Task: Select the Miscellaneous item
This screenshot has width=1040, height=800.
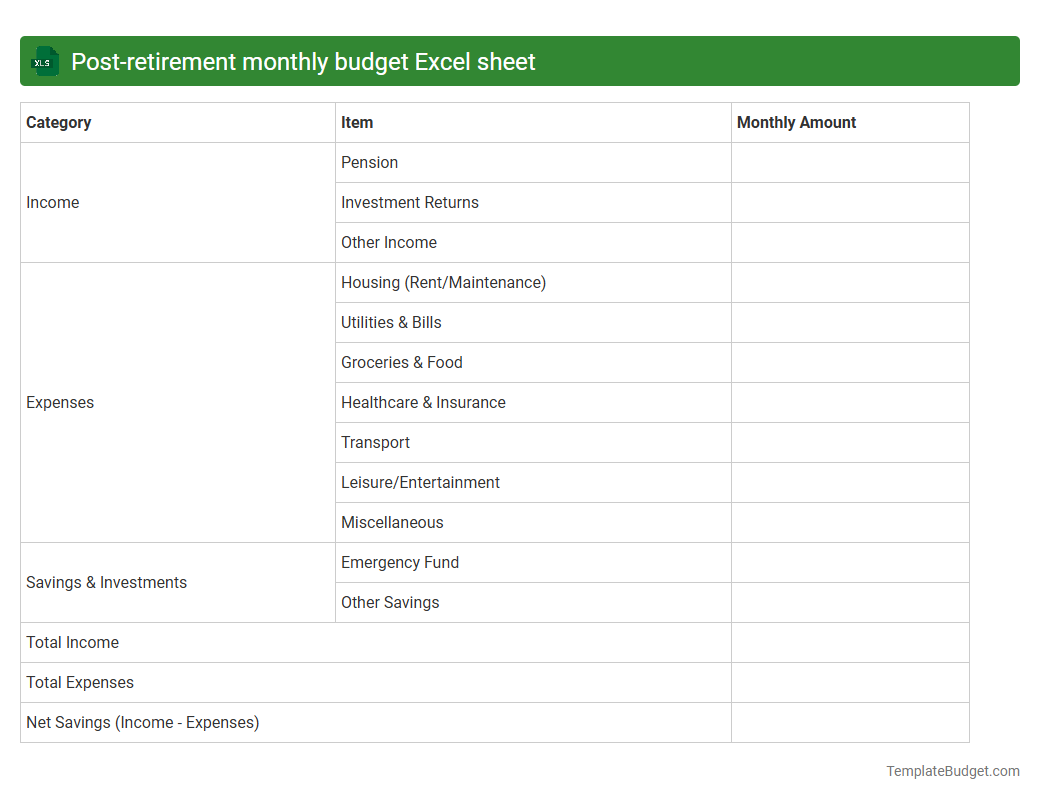Action: point(392,522)
